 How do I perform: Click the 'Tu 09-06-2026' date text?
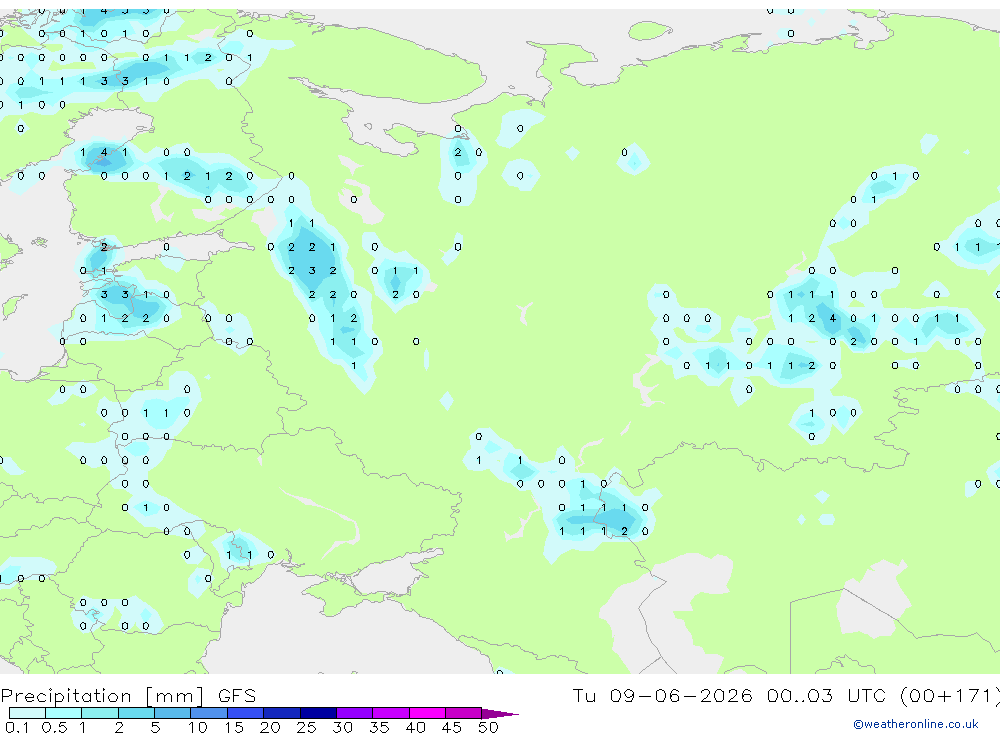(662, 695)
